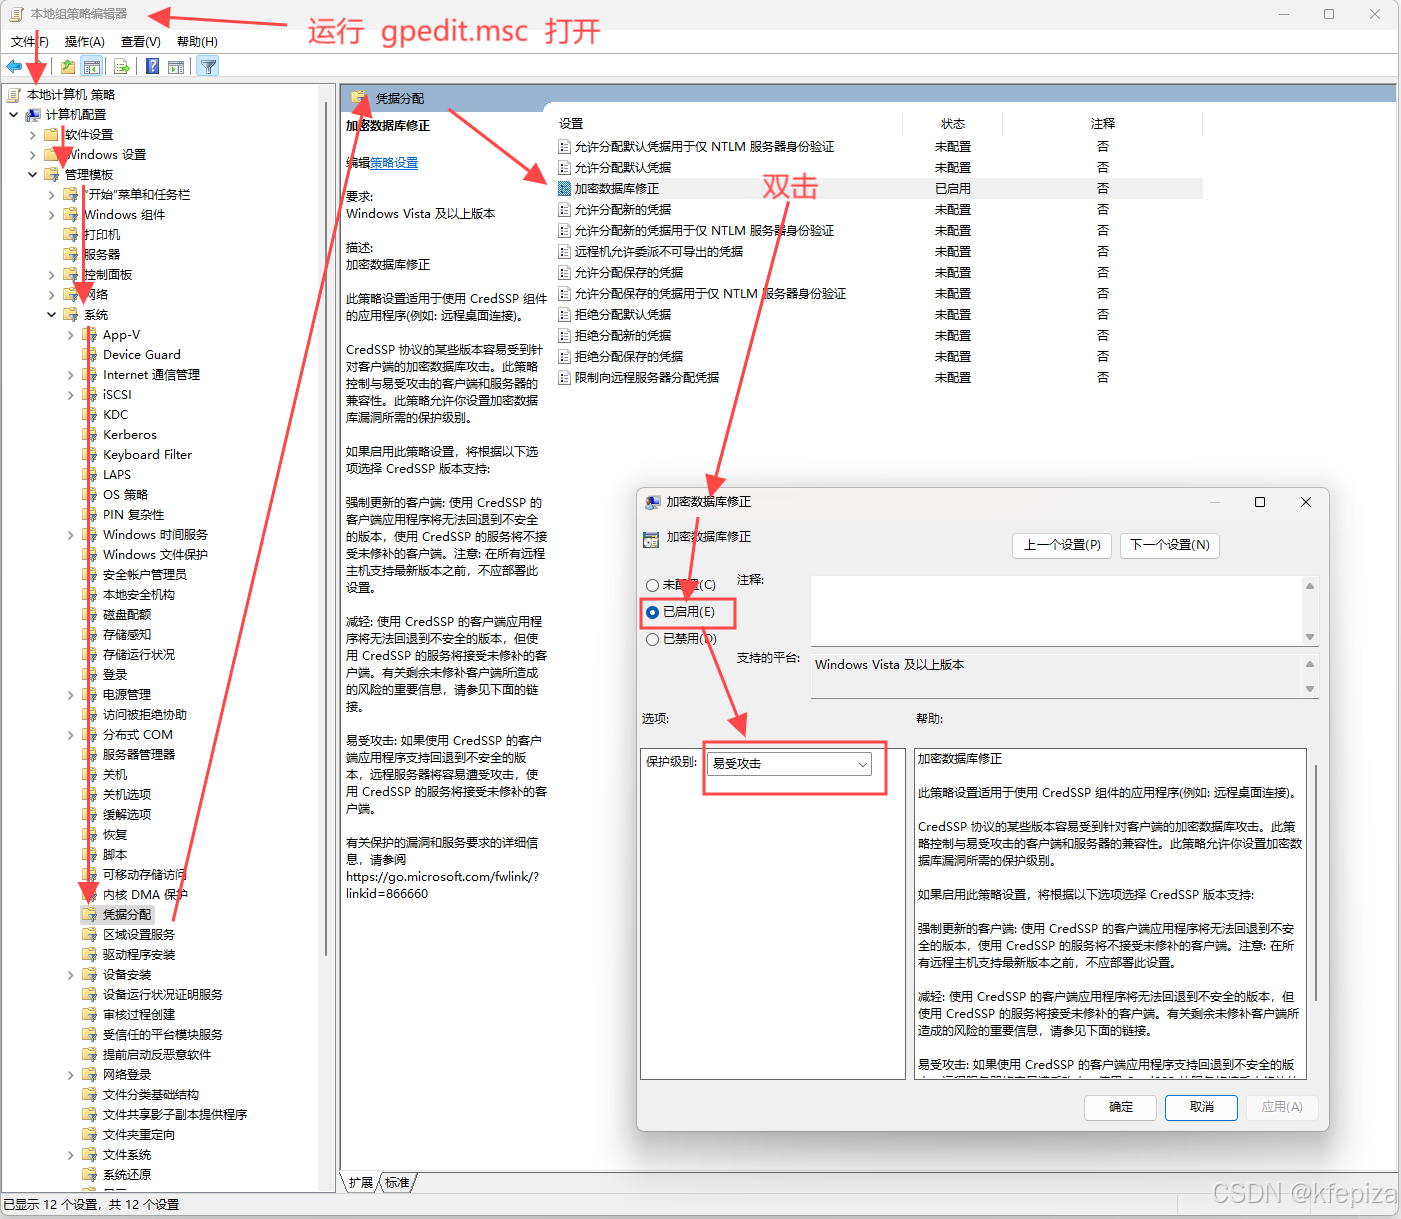Click the 允许分配新的凭据 policy setting icon

pyautogui.click(x=564, y=210)
